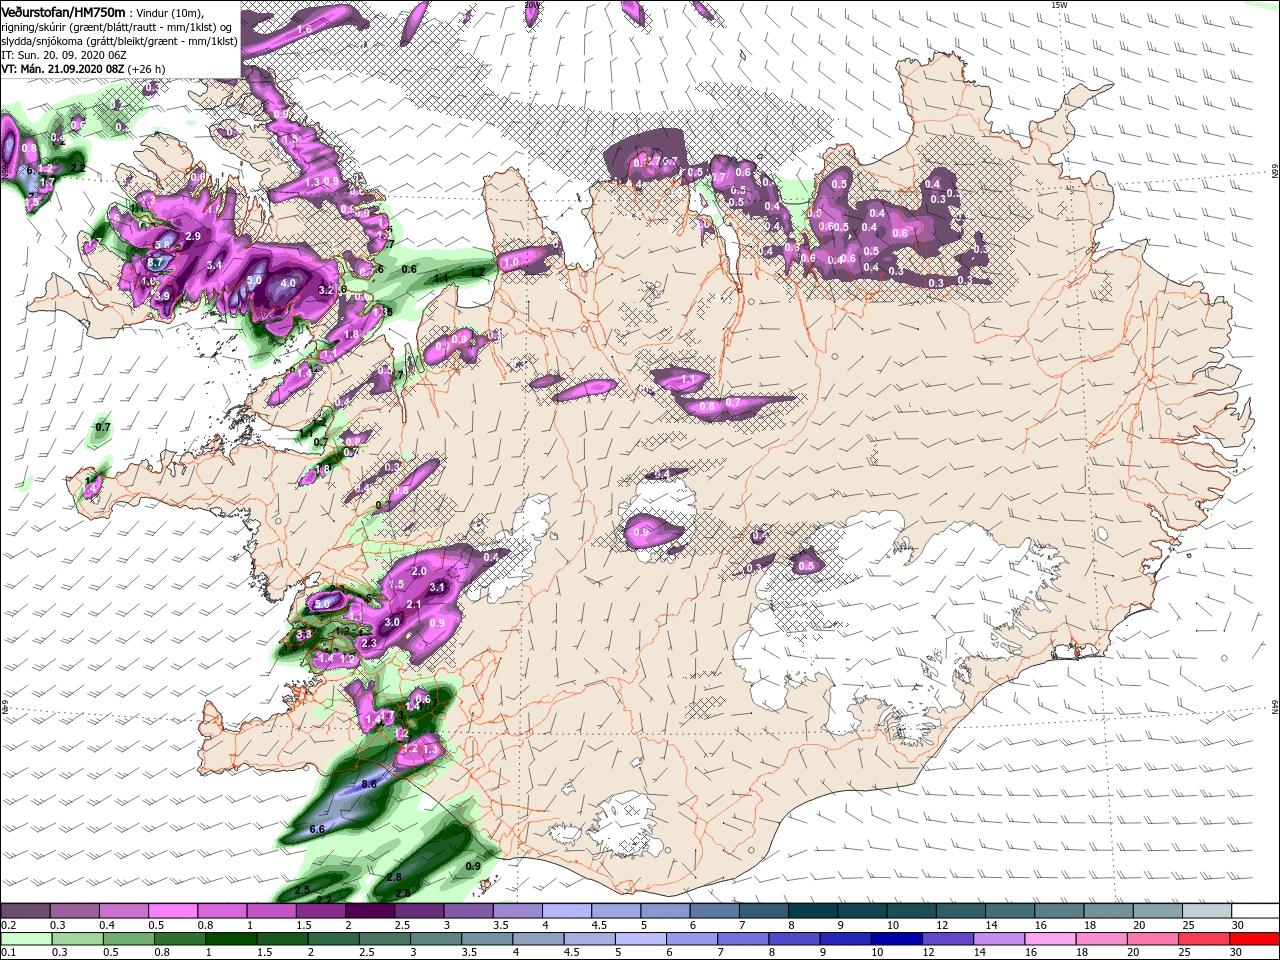Image resolution: width=1280 pixels, height=960 pixels.
Task: Click the 8.7 precipitation value on the map
Action: pos(155,262)
